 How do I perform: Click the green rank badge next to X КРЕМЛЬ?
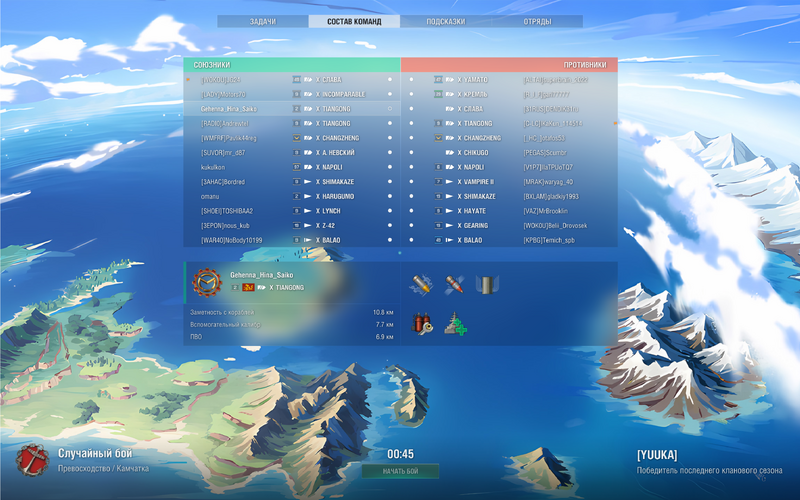pyautogui.click(x=438, y=94)
